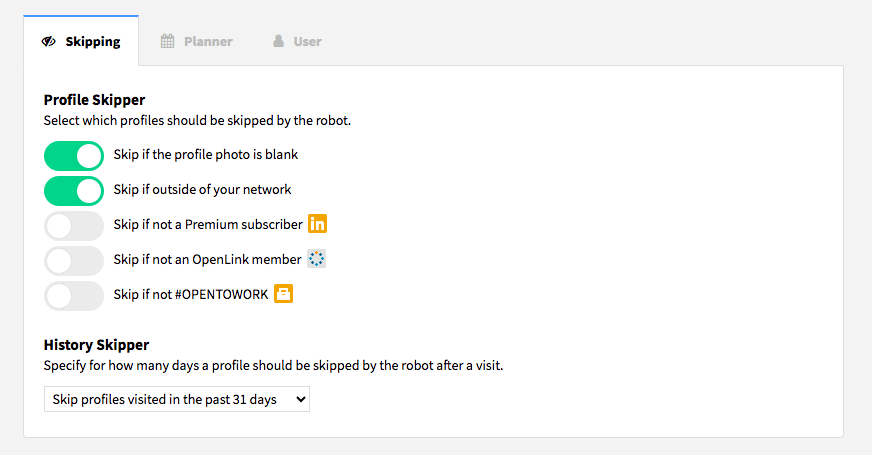Click the 'Skip if outside of your network' label

(202, 190)
